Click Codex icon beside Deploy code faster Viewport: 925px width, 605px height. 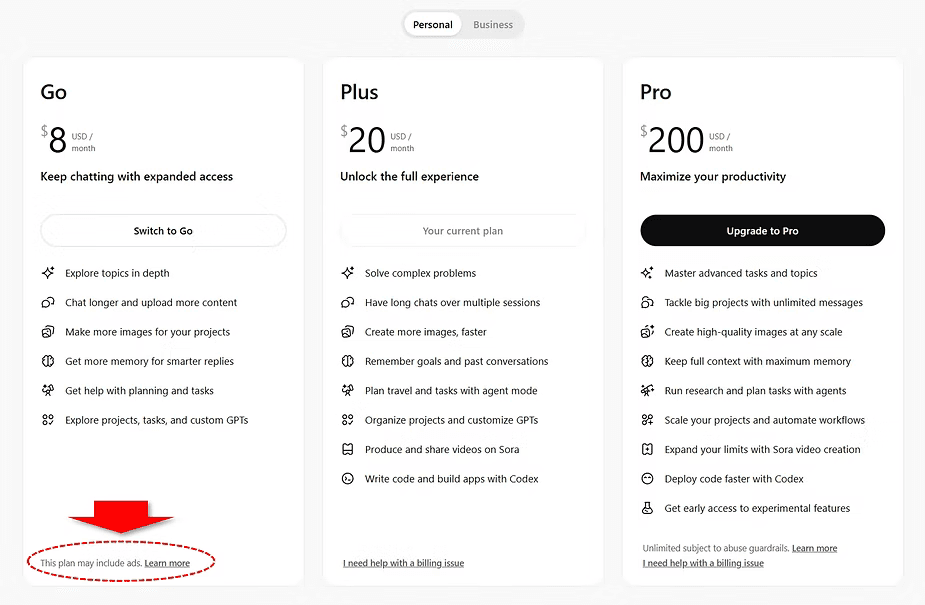tap(648, 479)
